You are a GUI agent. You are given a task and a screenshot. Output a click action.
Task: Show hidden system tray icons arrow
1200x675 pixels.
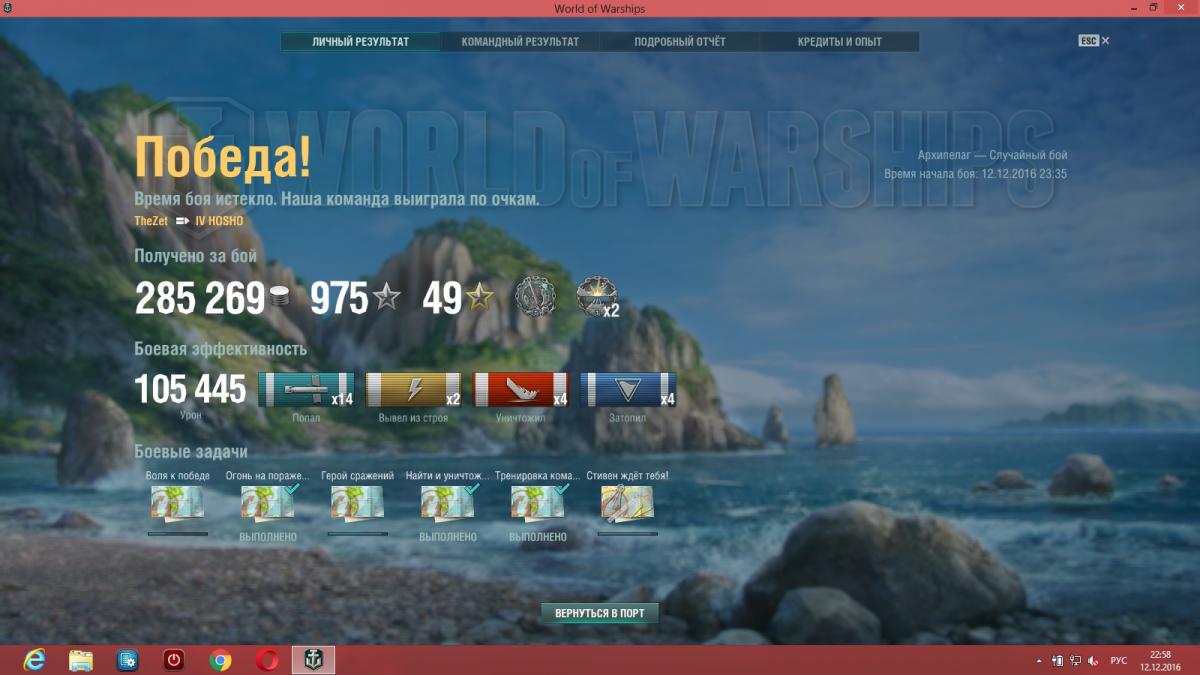[x=1040, y=660]
